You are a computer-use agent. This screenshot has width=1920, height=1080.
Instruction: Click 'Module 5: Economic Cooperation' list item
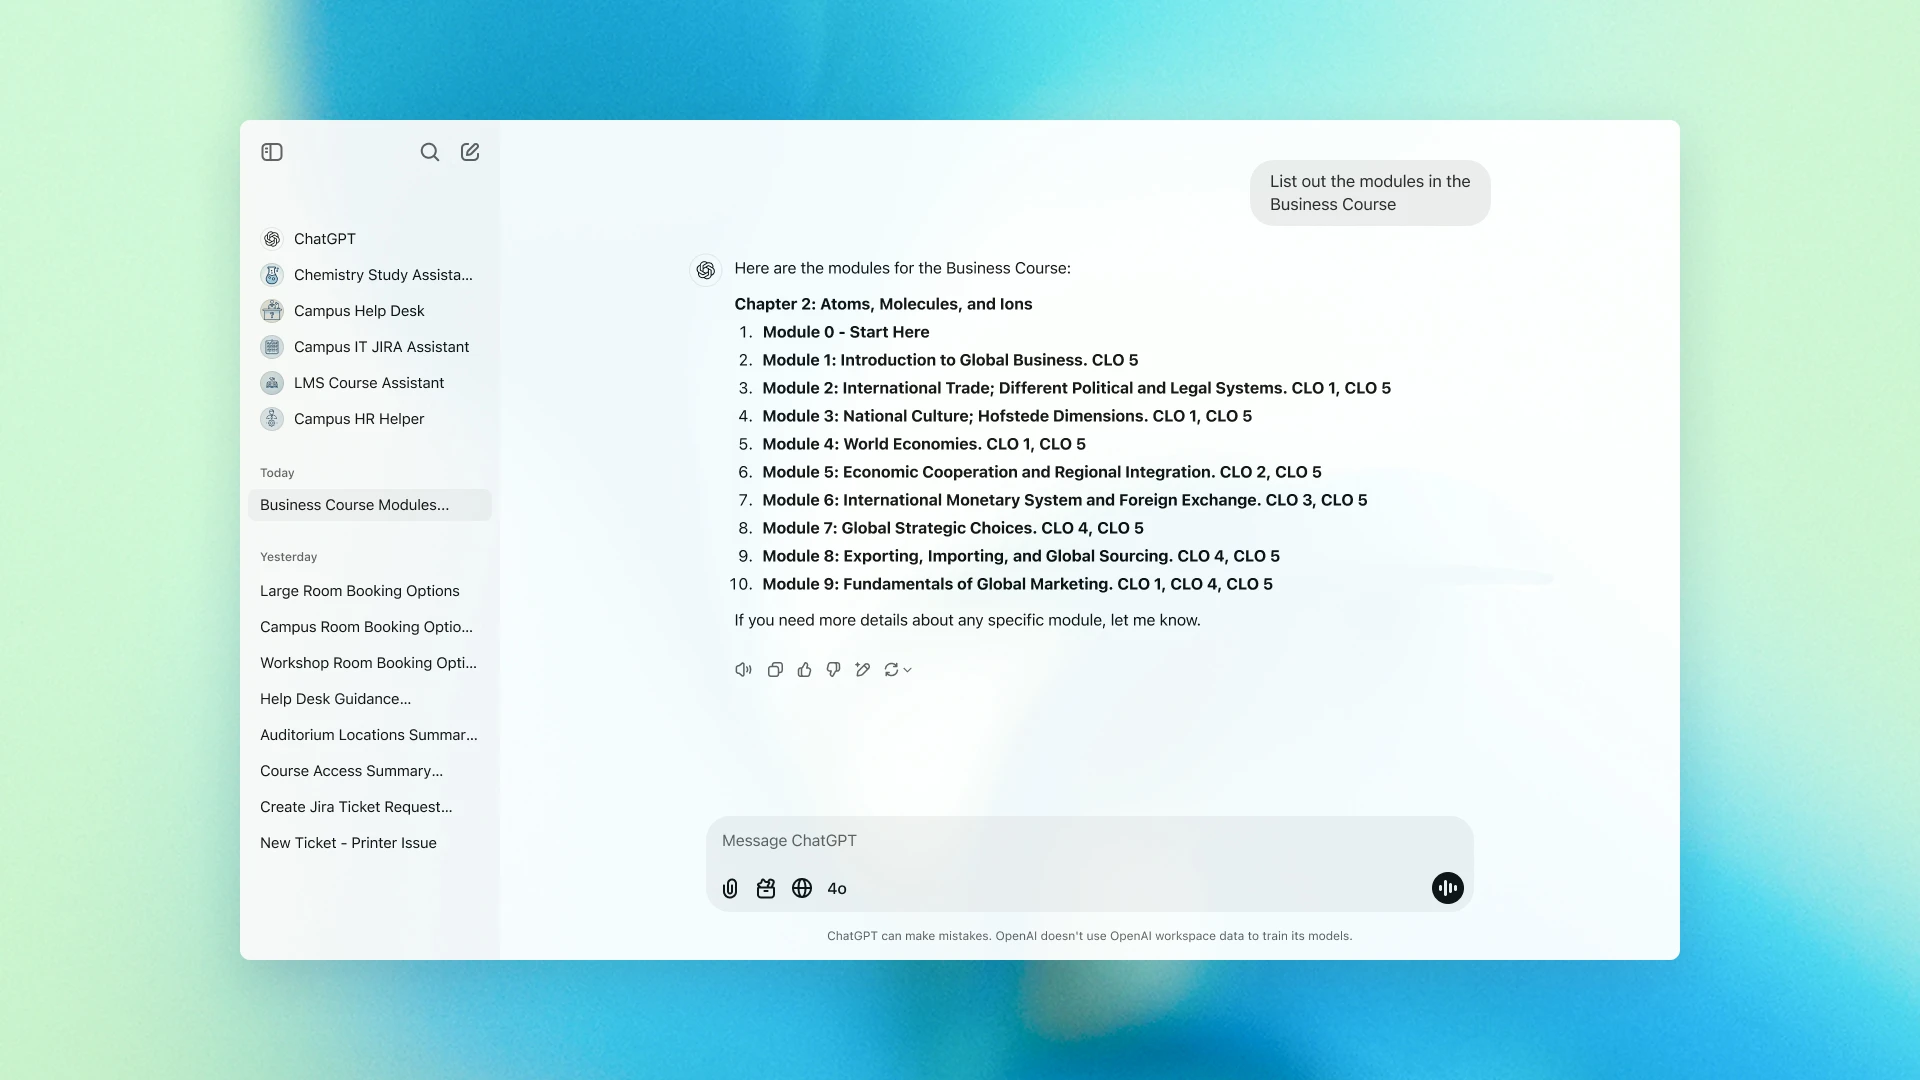pyautogui.click(x=1042, y=472)
